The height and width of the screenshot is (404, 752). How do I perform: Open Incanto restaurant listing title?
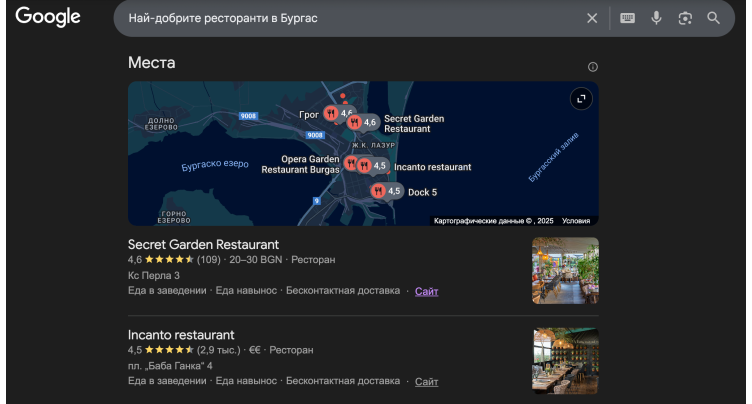[181, 334]
